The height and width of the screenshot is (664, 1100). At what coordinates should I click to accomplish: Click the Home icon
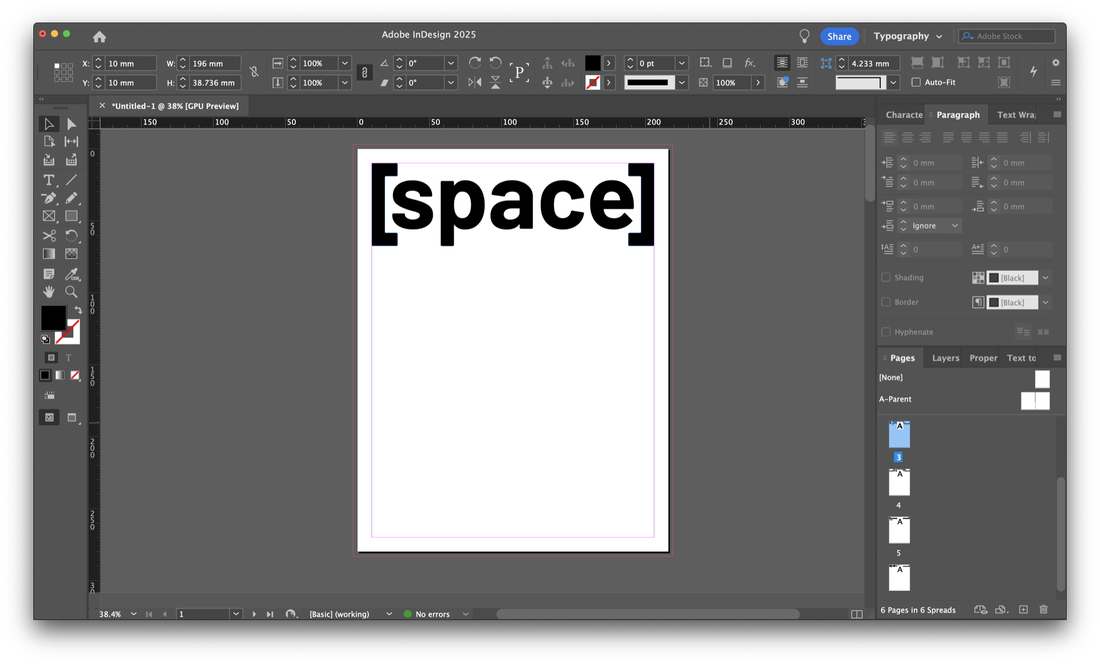(x=100, y=36)
